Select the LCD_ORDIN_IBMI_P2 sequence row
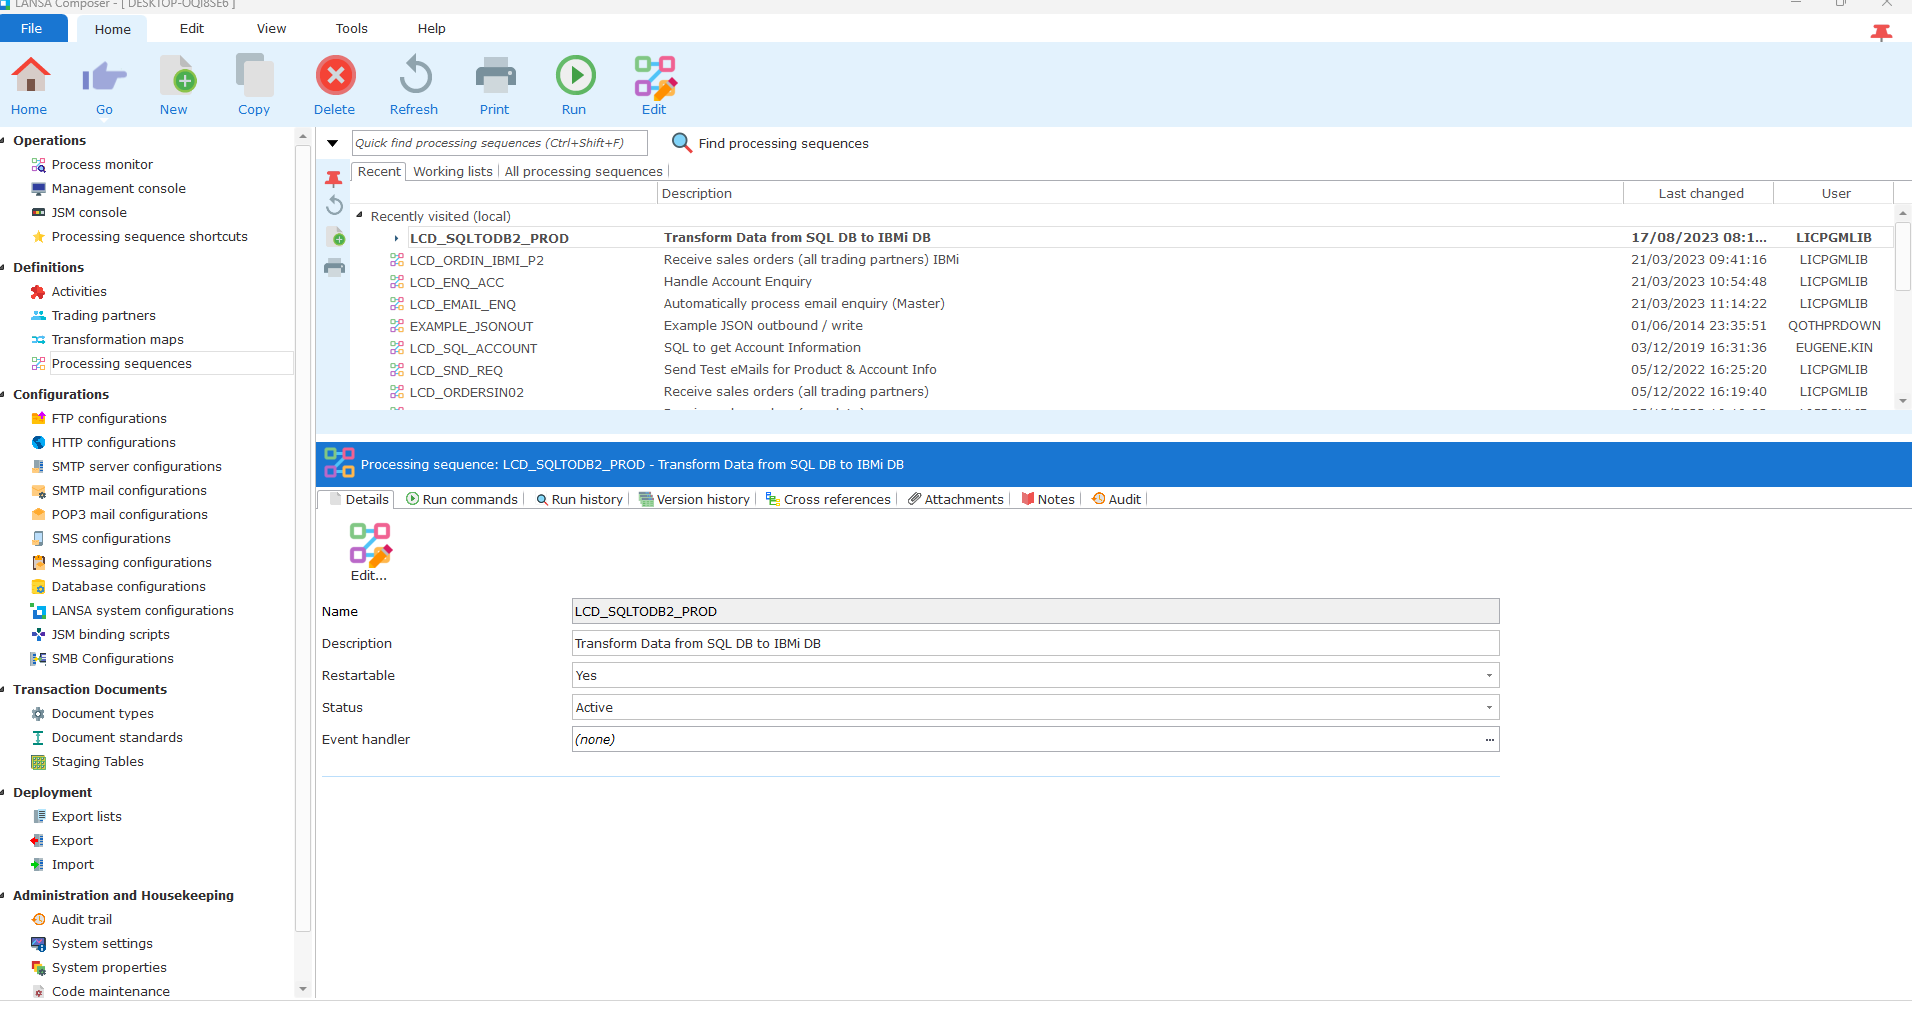 pos(1121,260)
